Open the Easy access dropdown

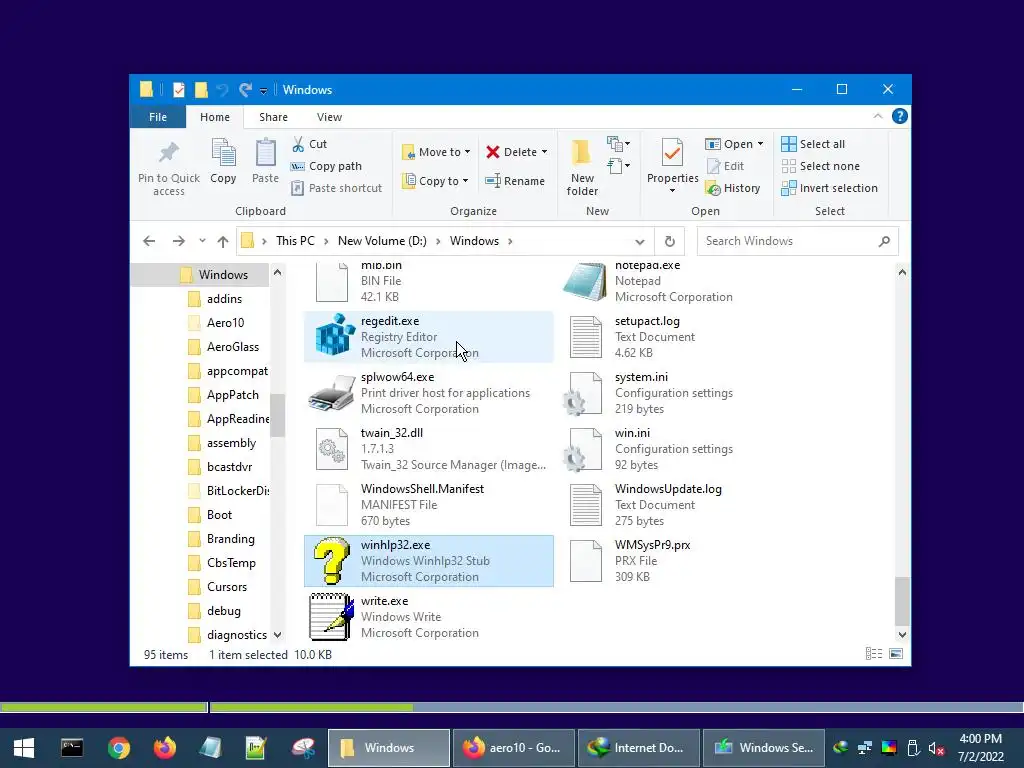(x=618, y=166)
